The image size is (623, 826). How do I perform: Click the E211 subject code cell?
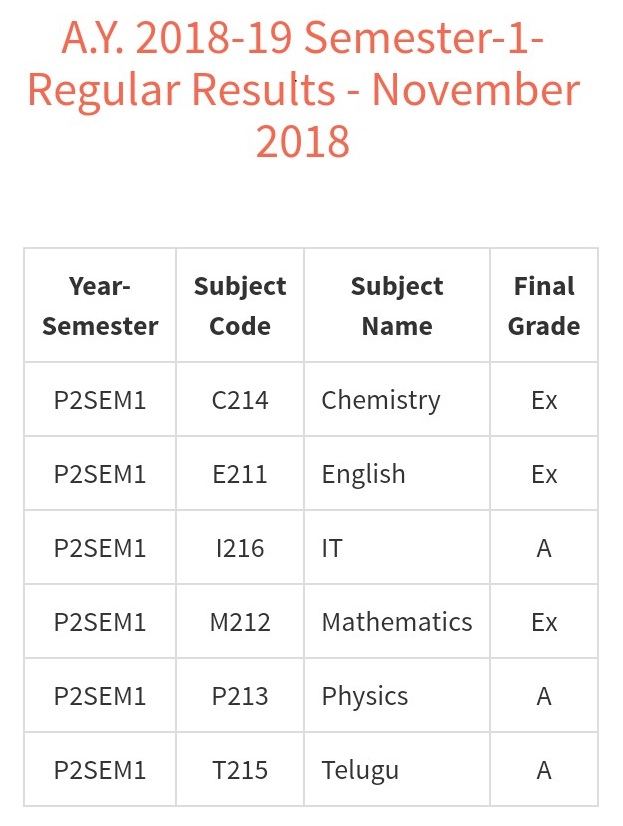pyautogui.click(x=240, y=474)
